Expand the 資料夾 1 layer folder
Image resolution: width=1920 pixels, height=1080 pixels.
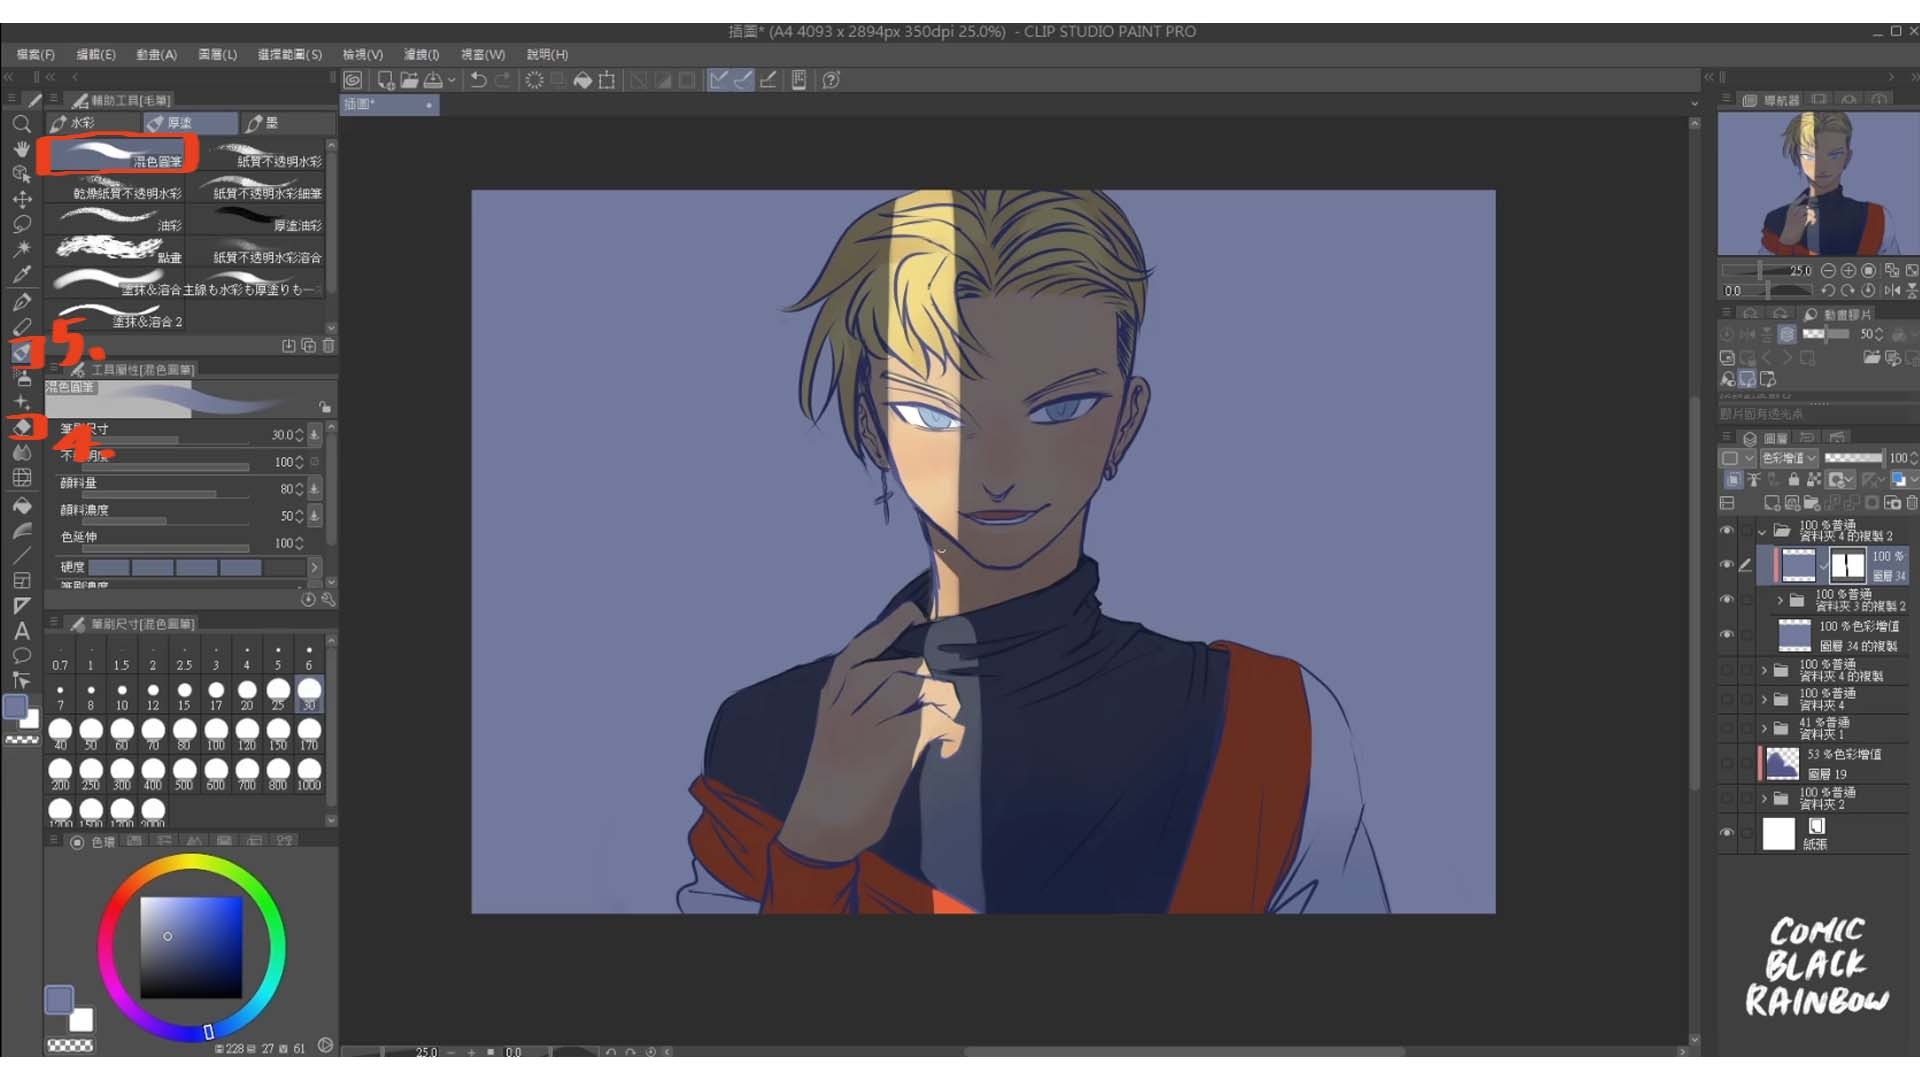click(x=1764, y=728)
